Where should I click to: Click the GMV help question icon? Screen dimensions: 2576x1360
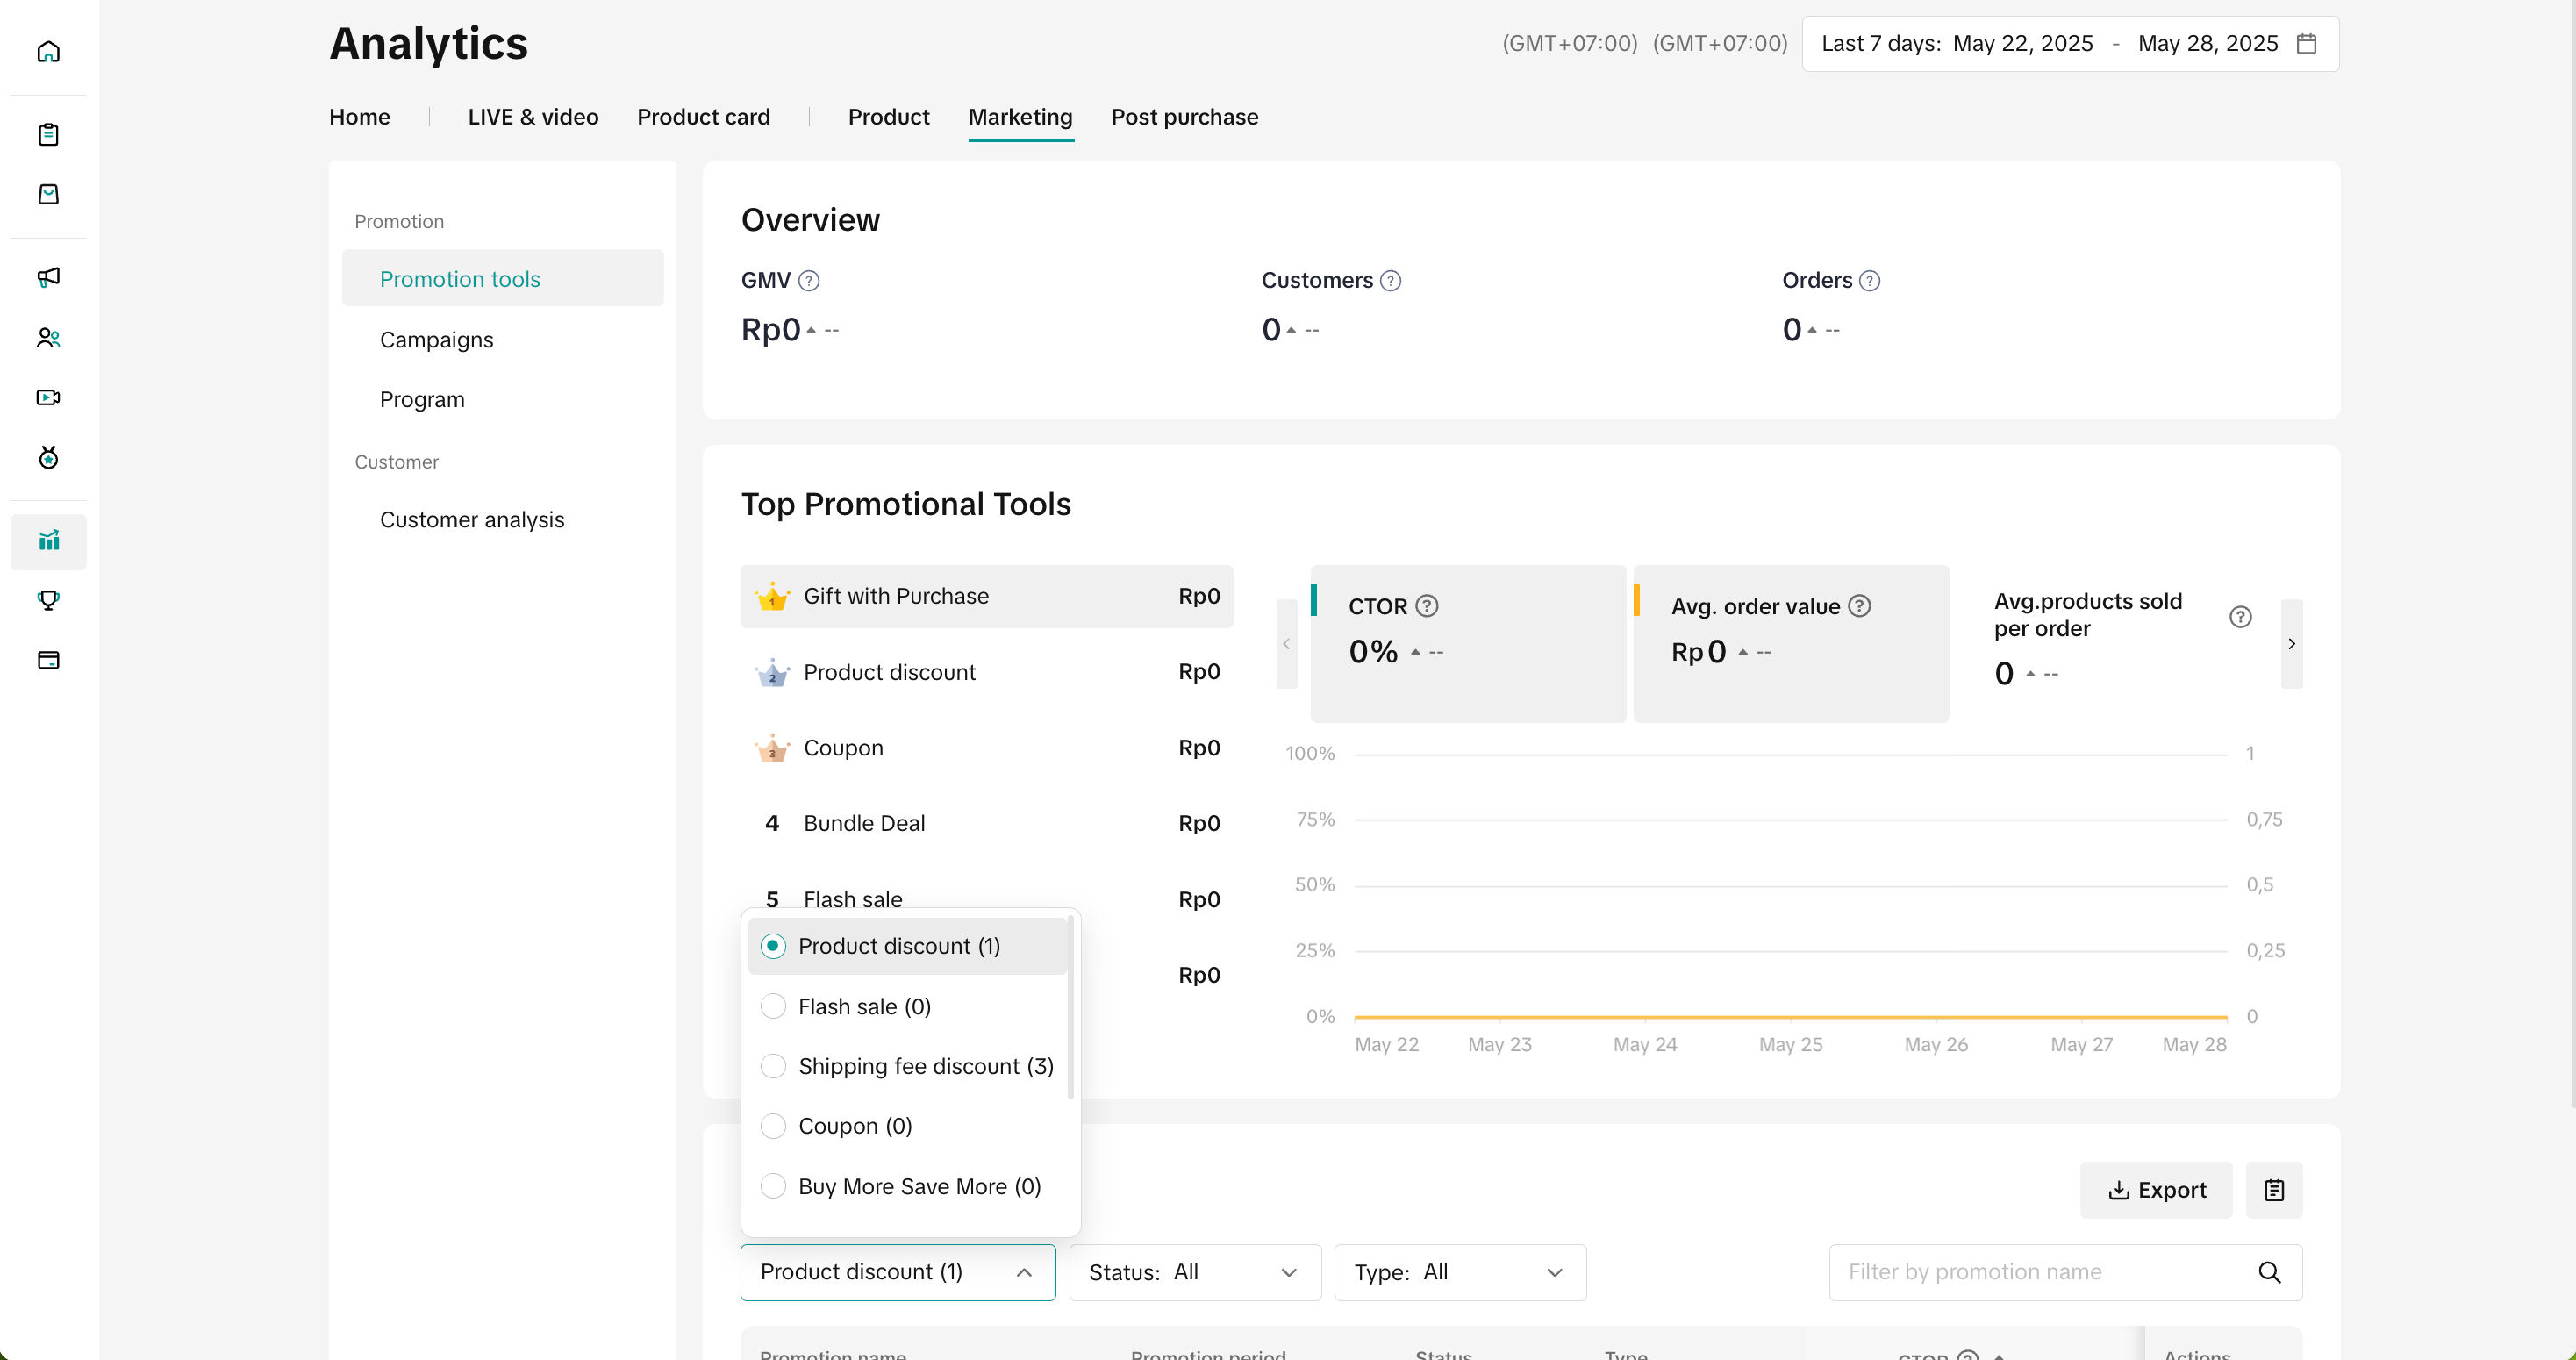809,281
